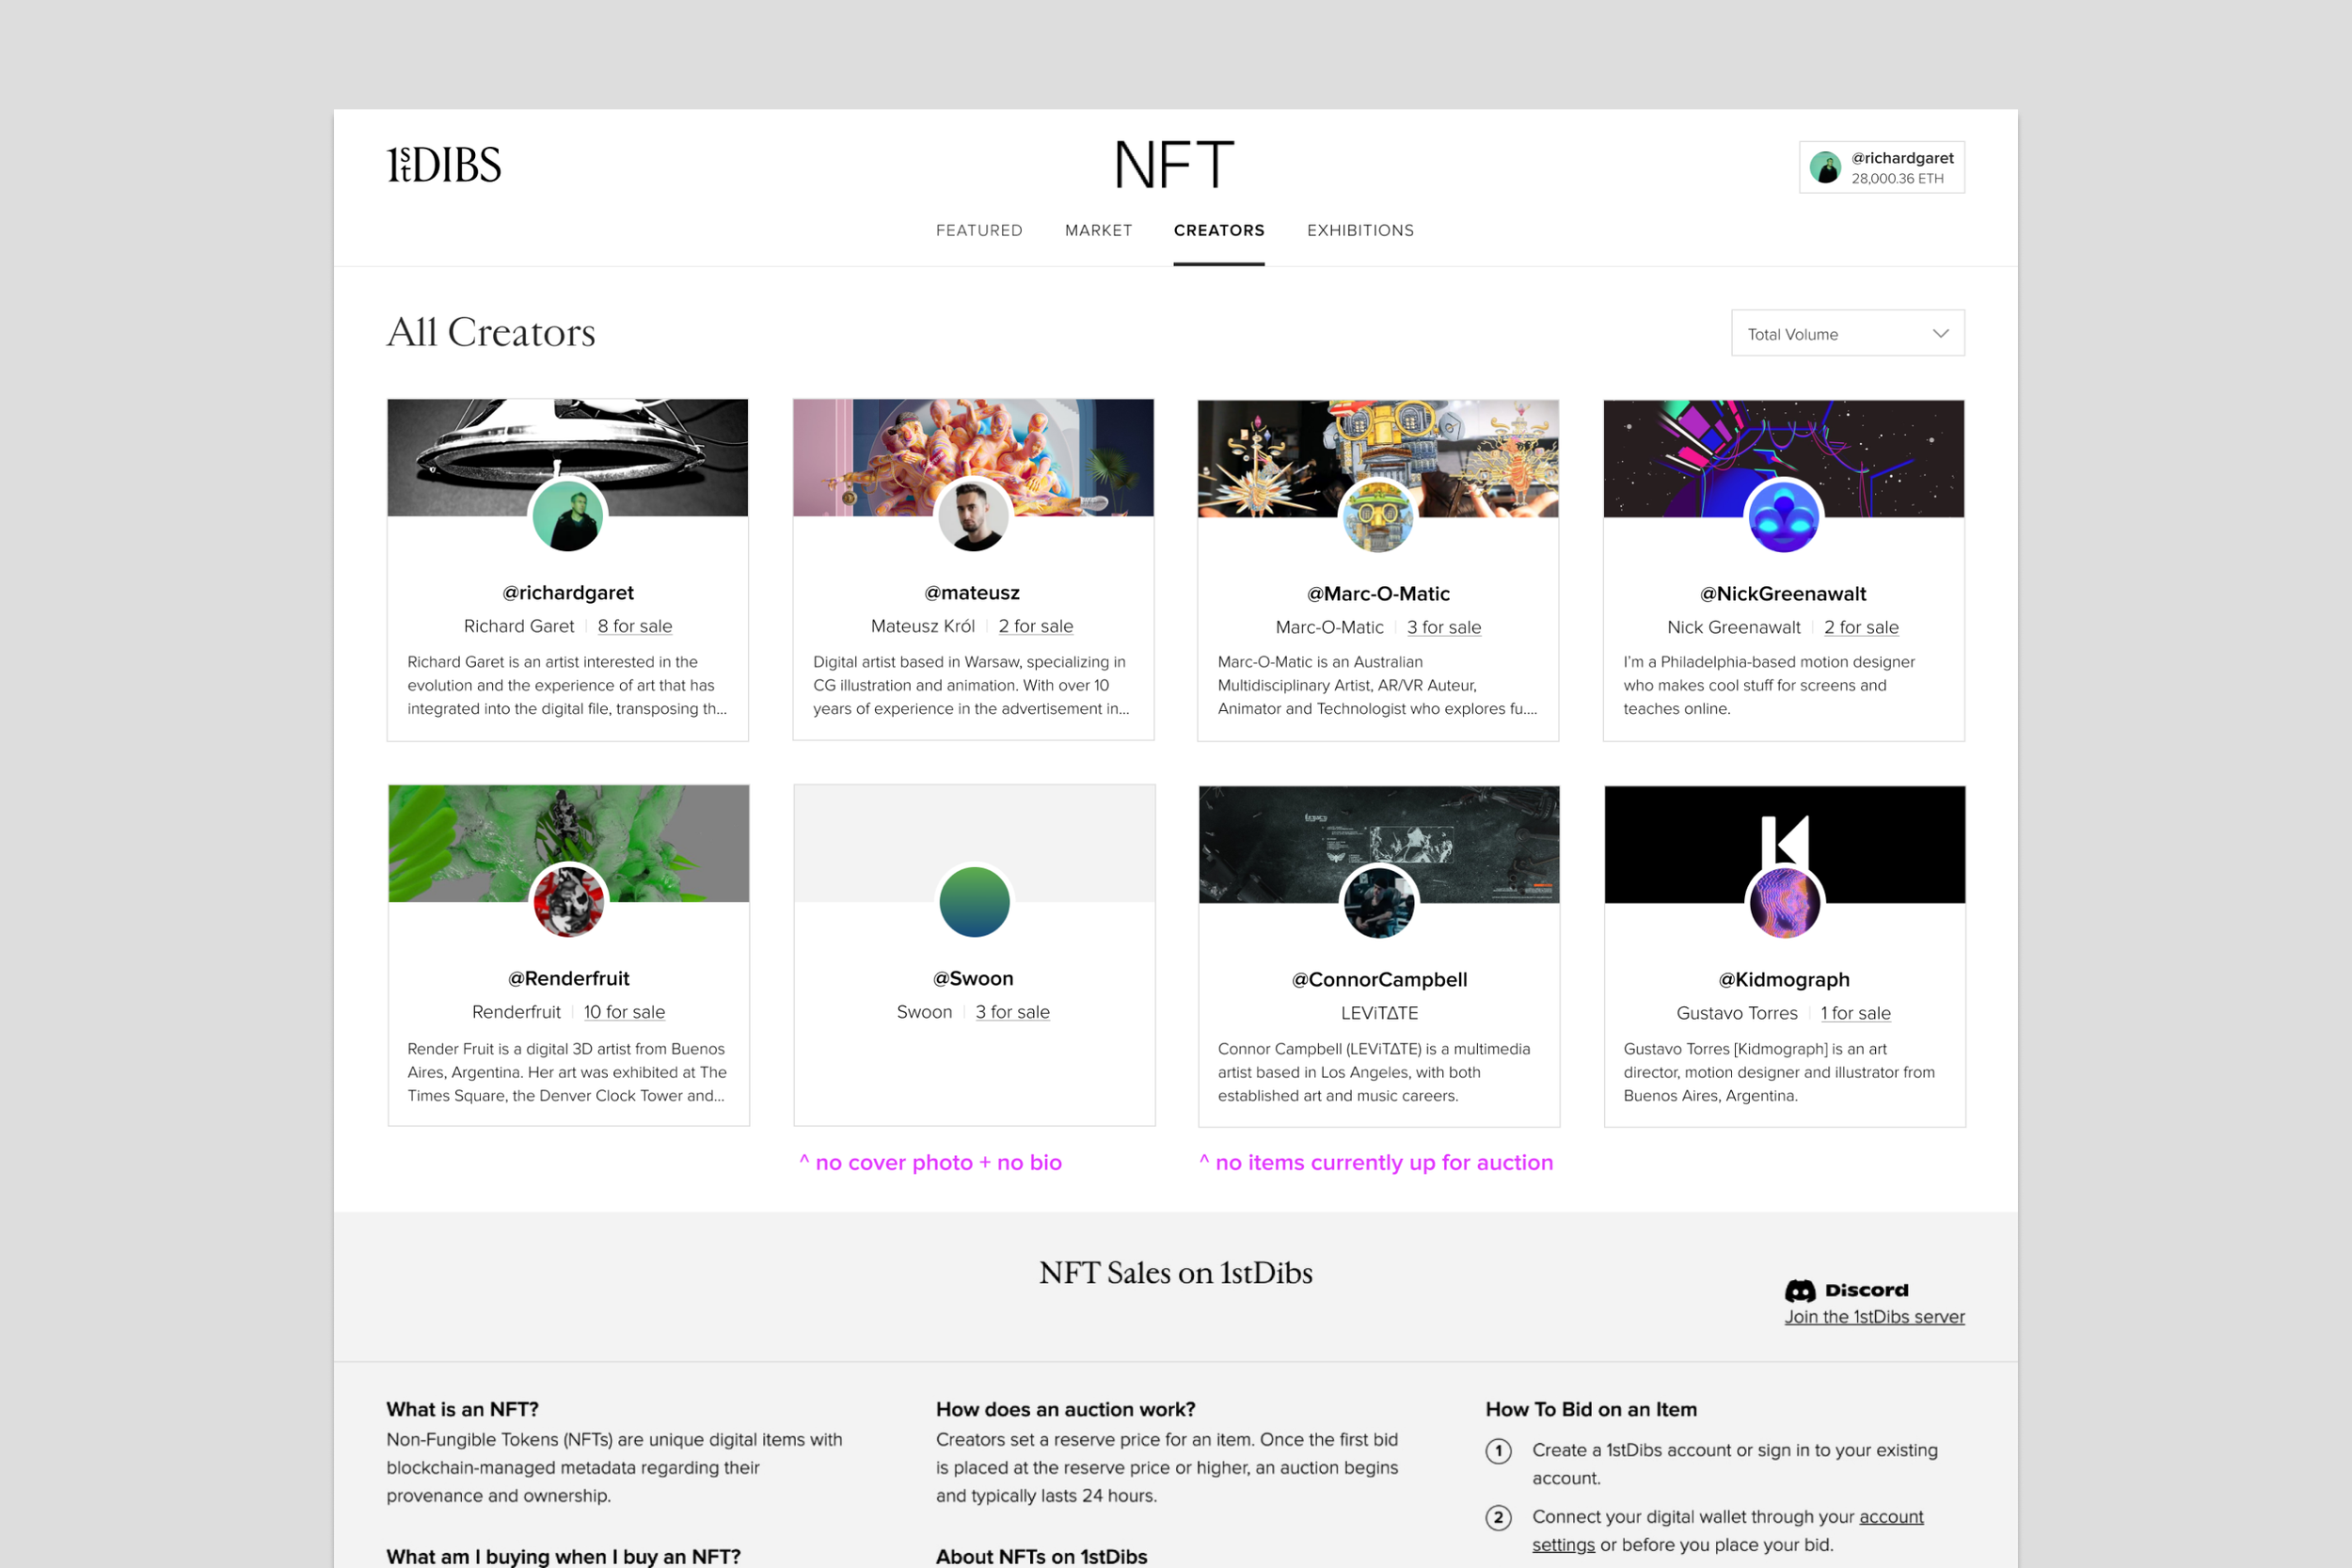Open Marc-O-Matic's 3 for sale link
2352x1568 pixels.
click(1444, 627)
